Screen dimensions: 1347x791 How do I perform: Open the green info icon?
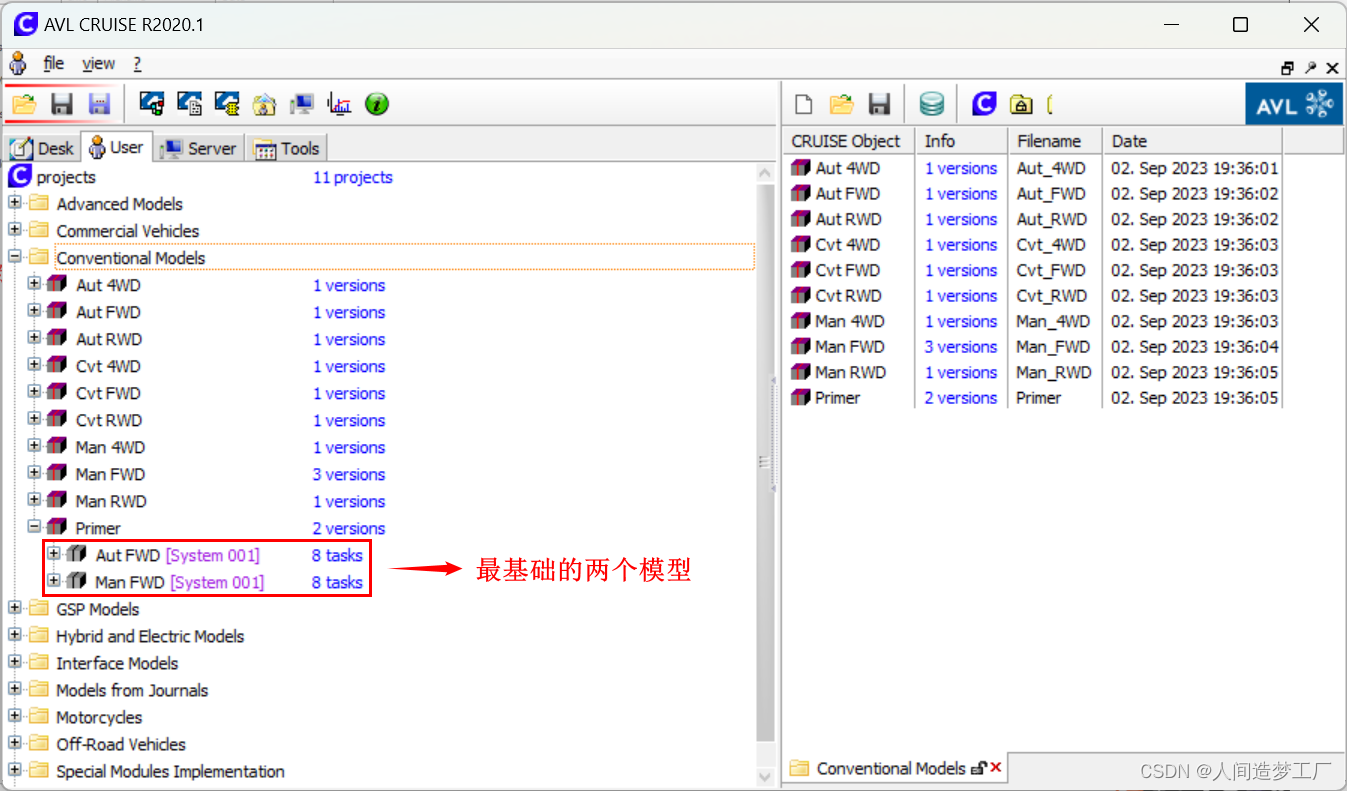377,103
